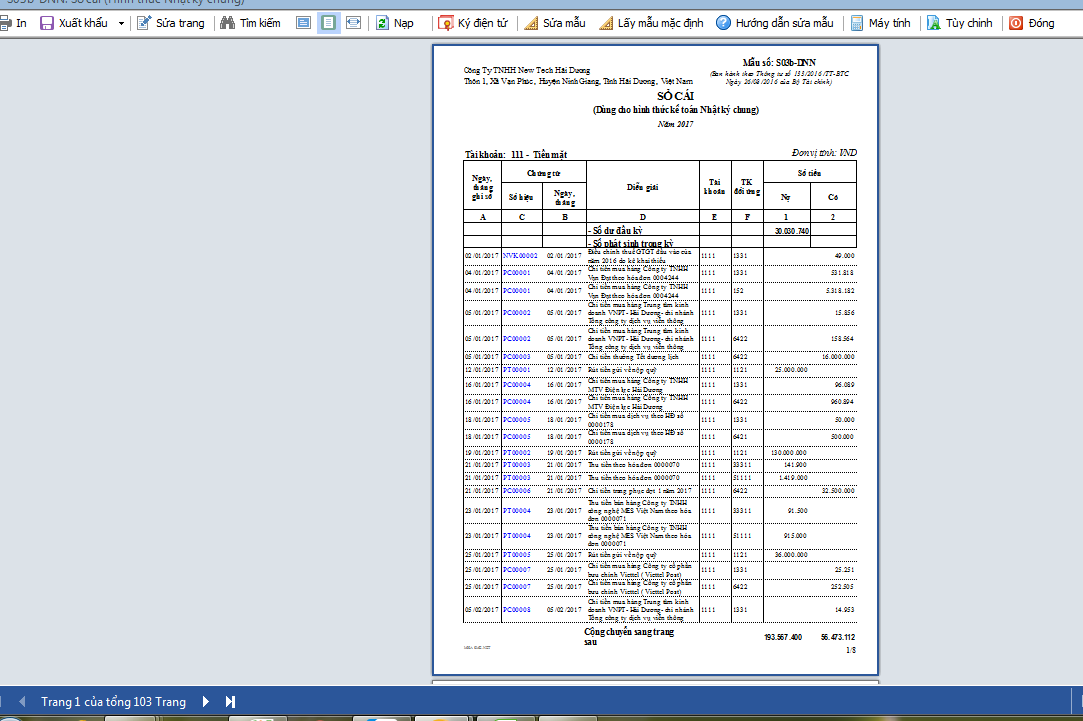Open voucher link PT00001
This screenshot has width=1083, height=721.
517,370
